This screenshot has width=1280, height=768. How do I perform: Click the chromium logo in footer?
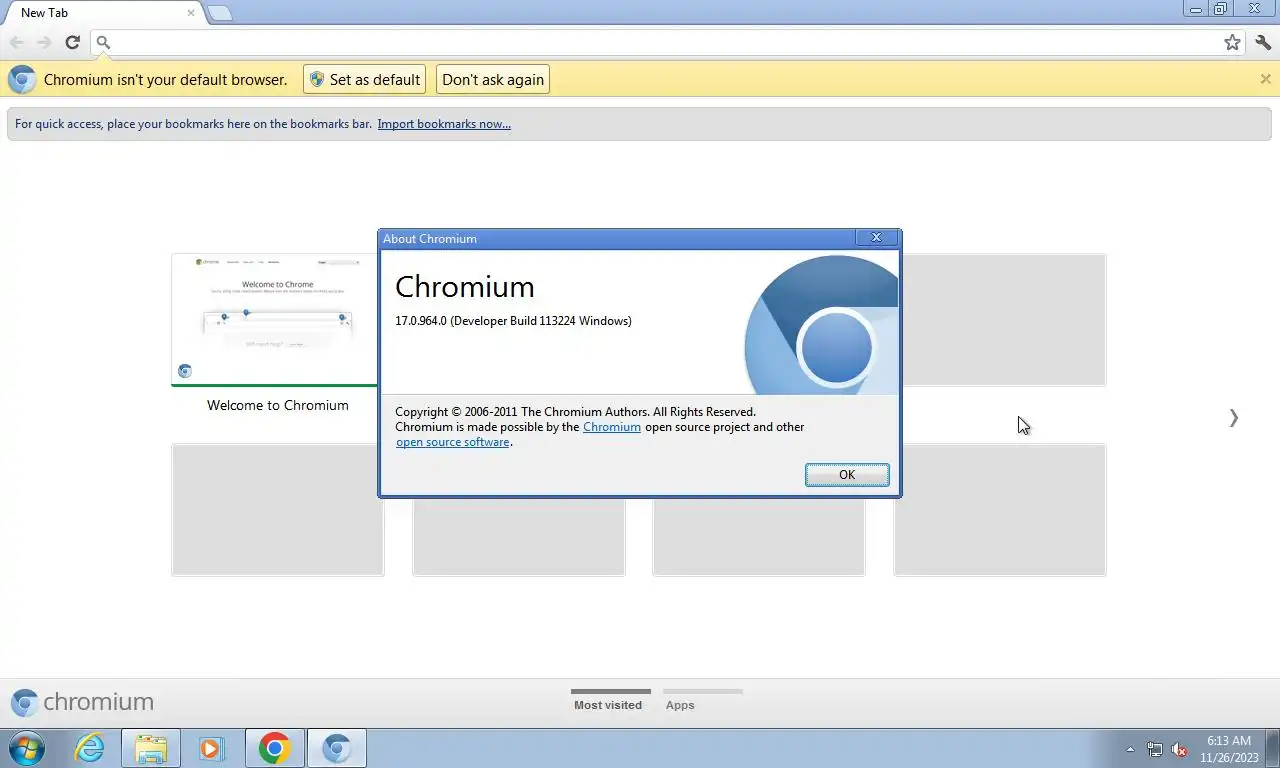82,702
